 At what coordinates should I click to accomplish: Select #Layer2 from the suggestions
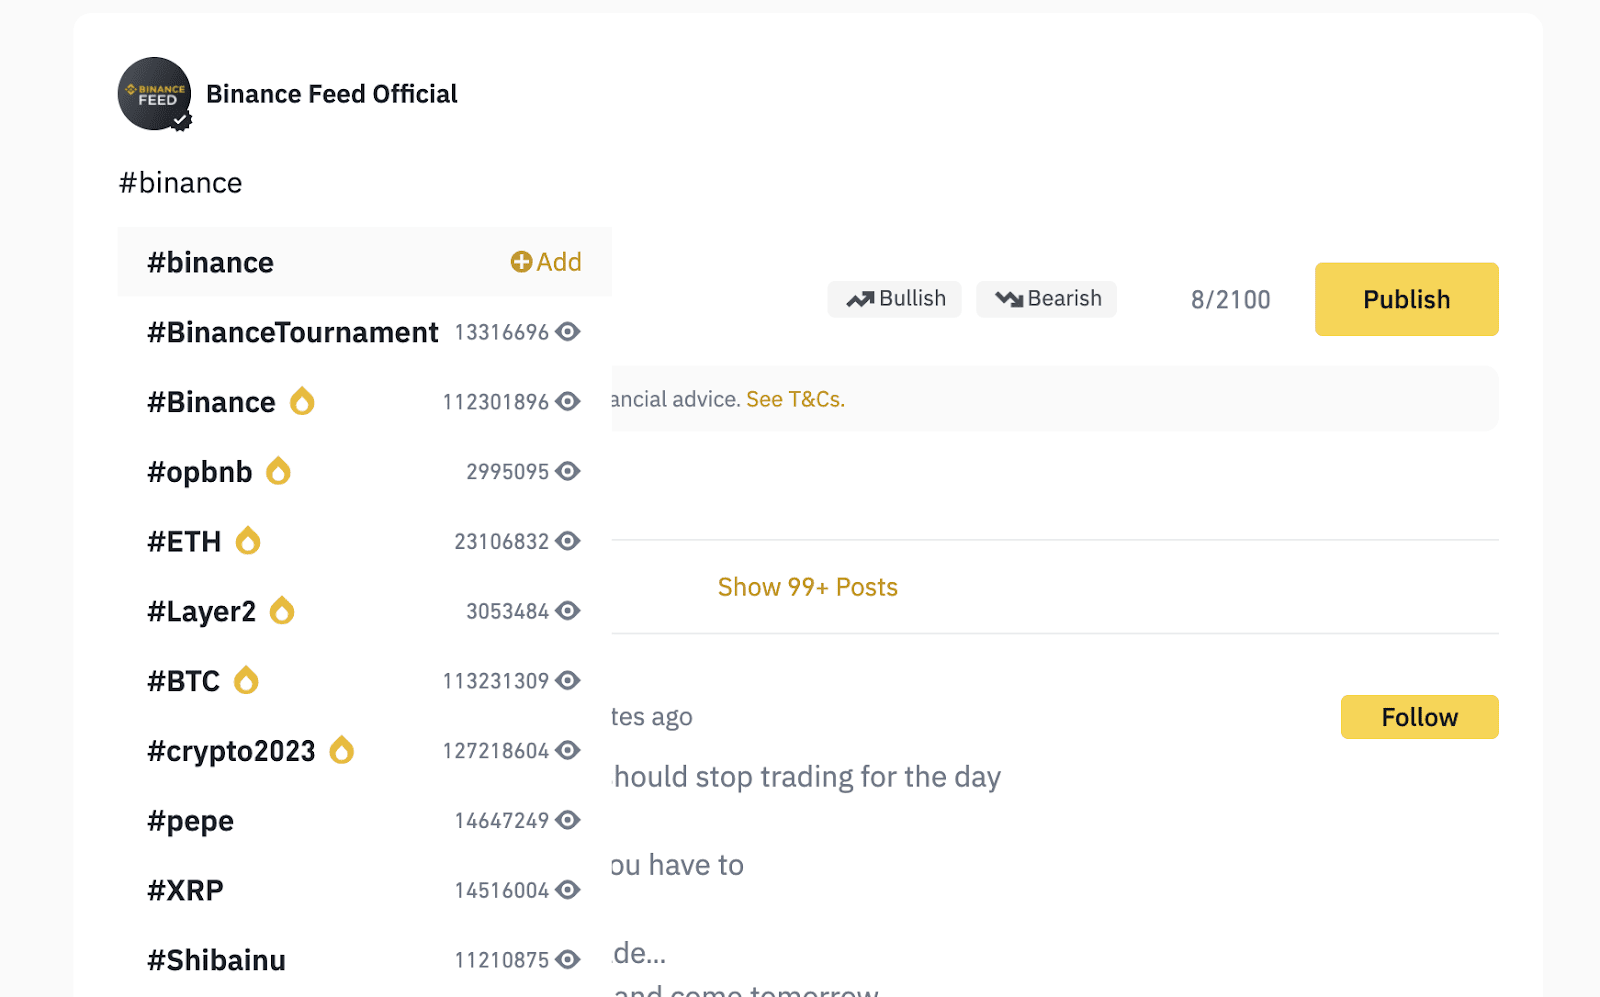pos(365,611)
